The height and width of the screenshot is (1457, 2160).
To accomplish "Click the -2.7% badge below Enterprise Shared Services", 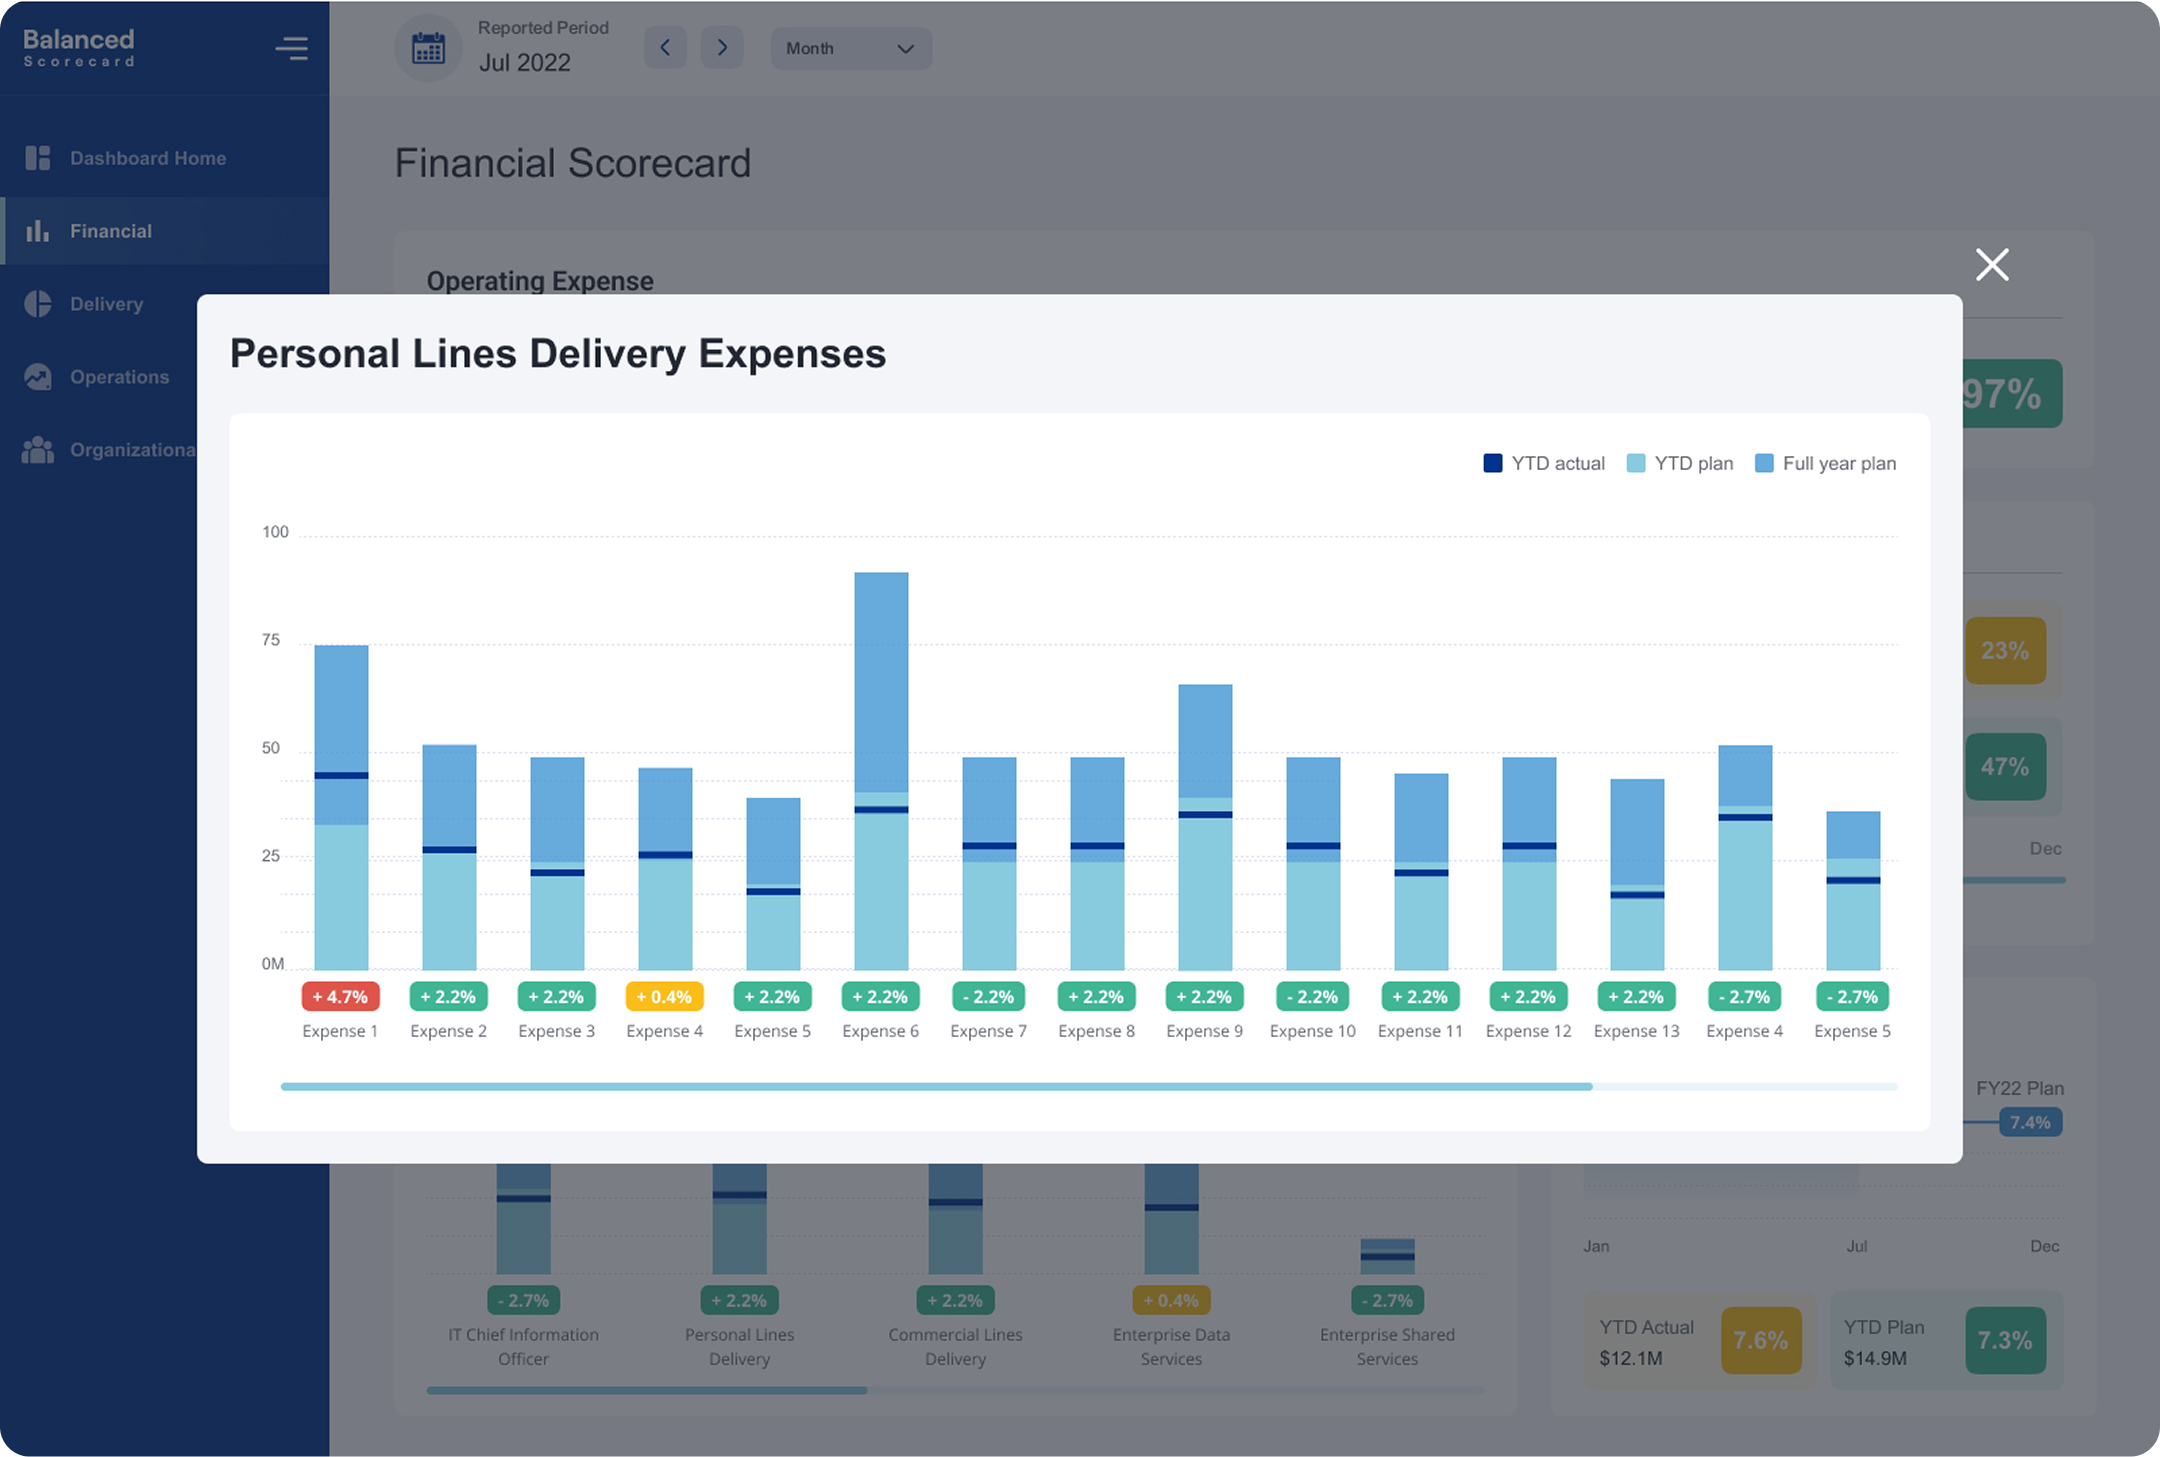I will 1387,1300.
